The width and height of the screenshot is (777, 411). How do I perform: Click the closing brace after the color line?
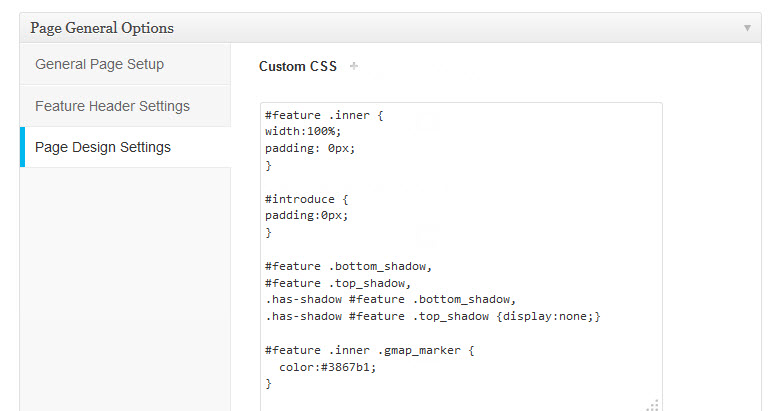click(x=269, y=384)
